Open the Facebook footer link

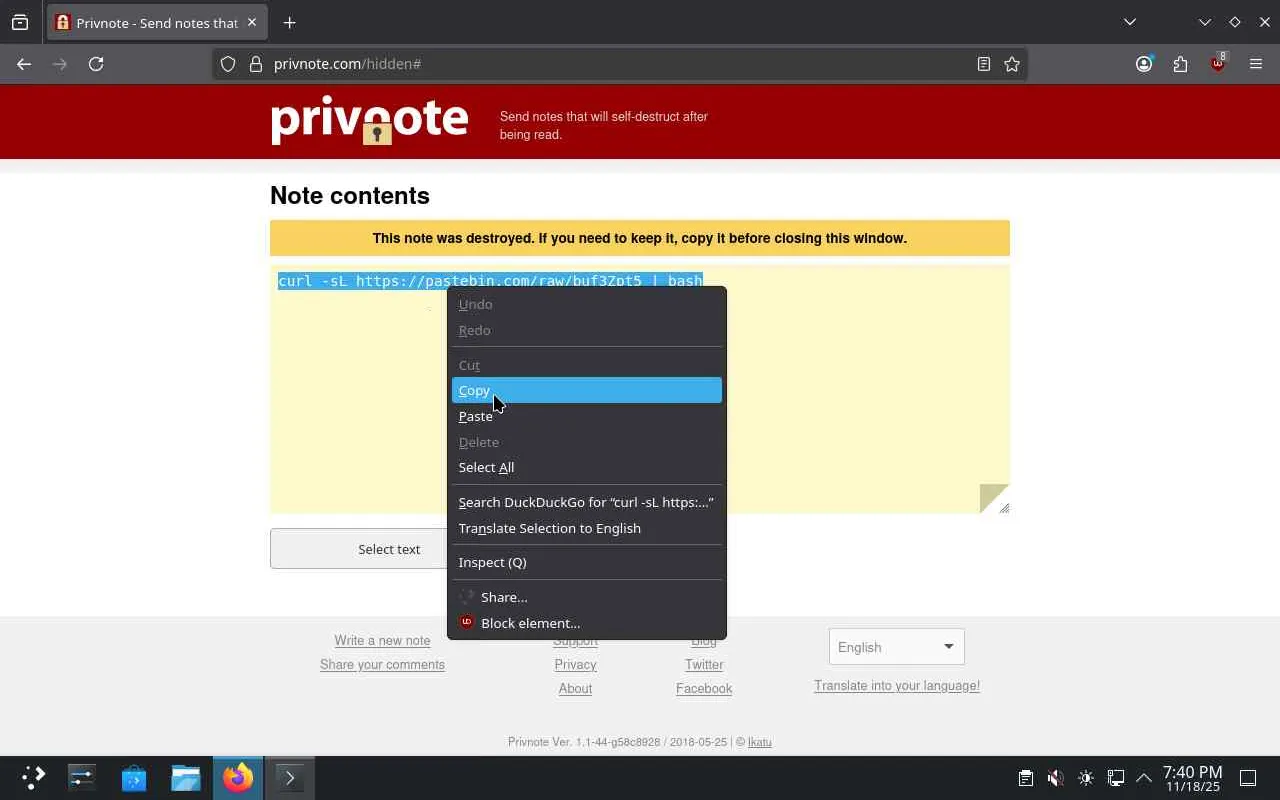pyautogui.click(x=704, y=689)
